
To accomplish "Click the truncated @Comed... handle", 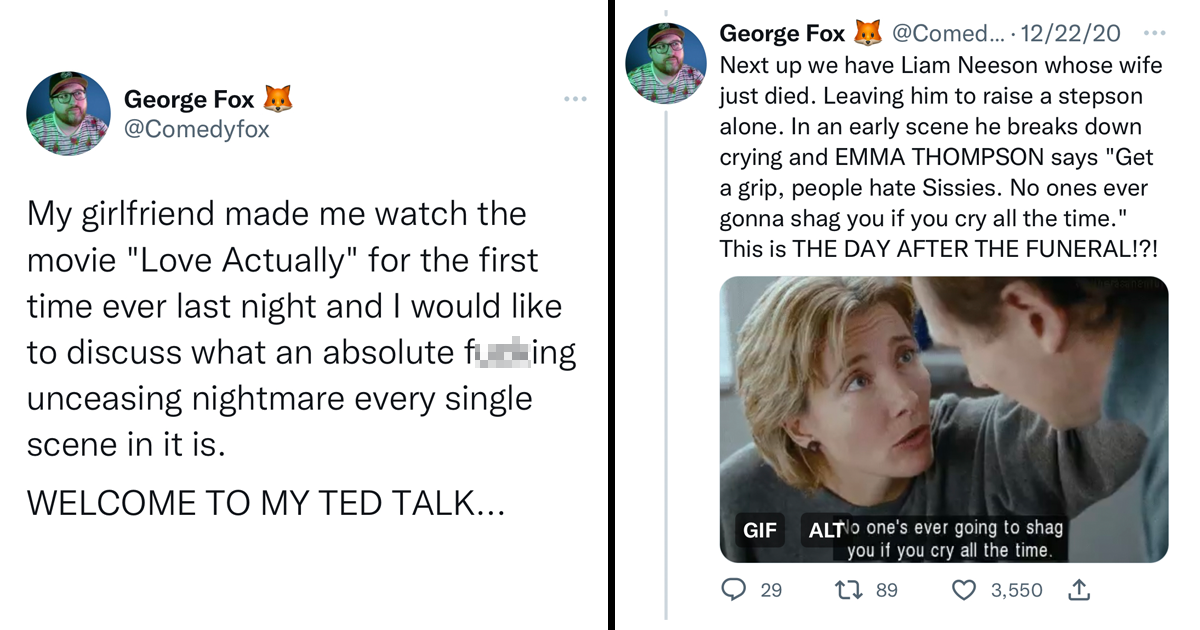I will 948,32.
